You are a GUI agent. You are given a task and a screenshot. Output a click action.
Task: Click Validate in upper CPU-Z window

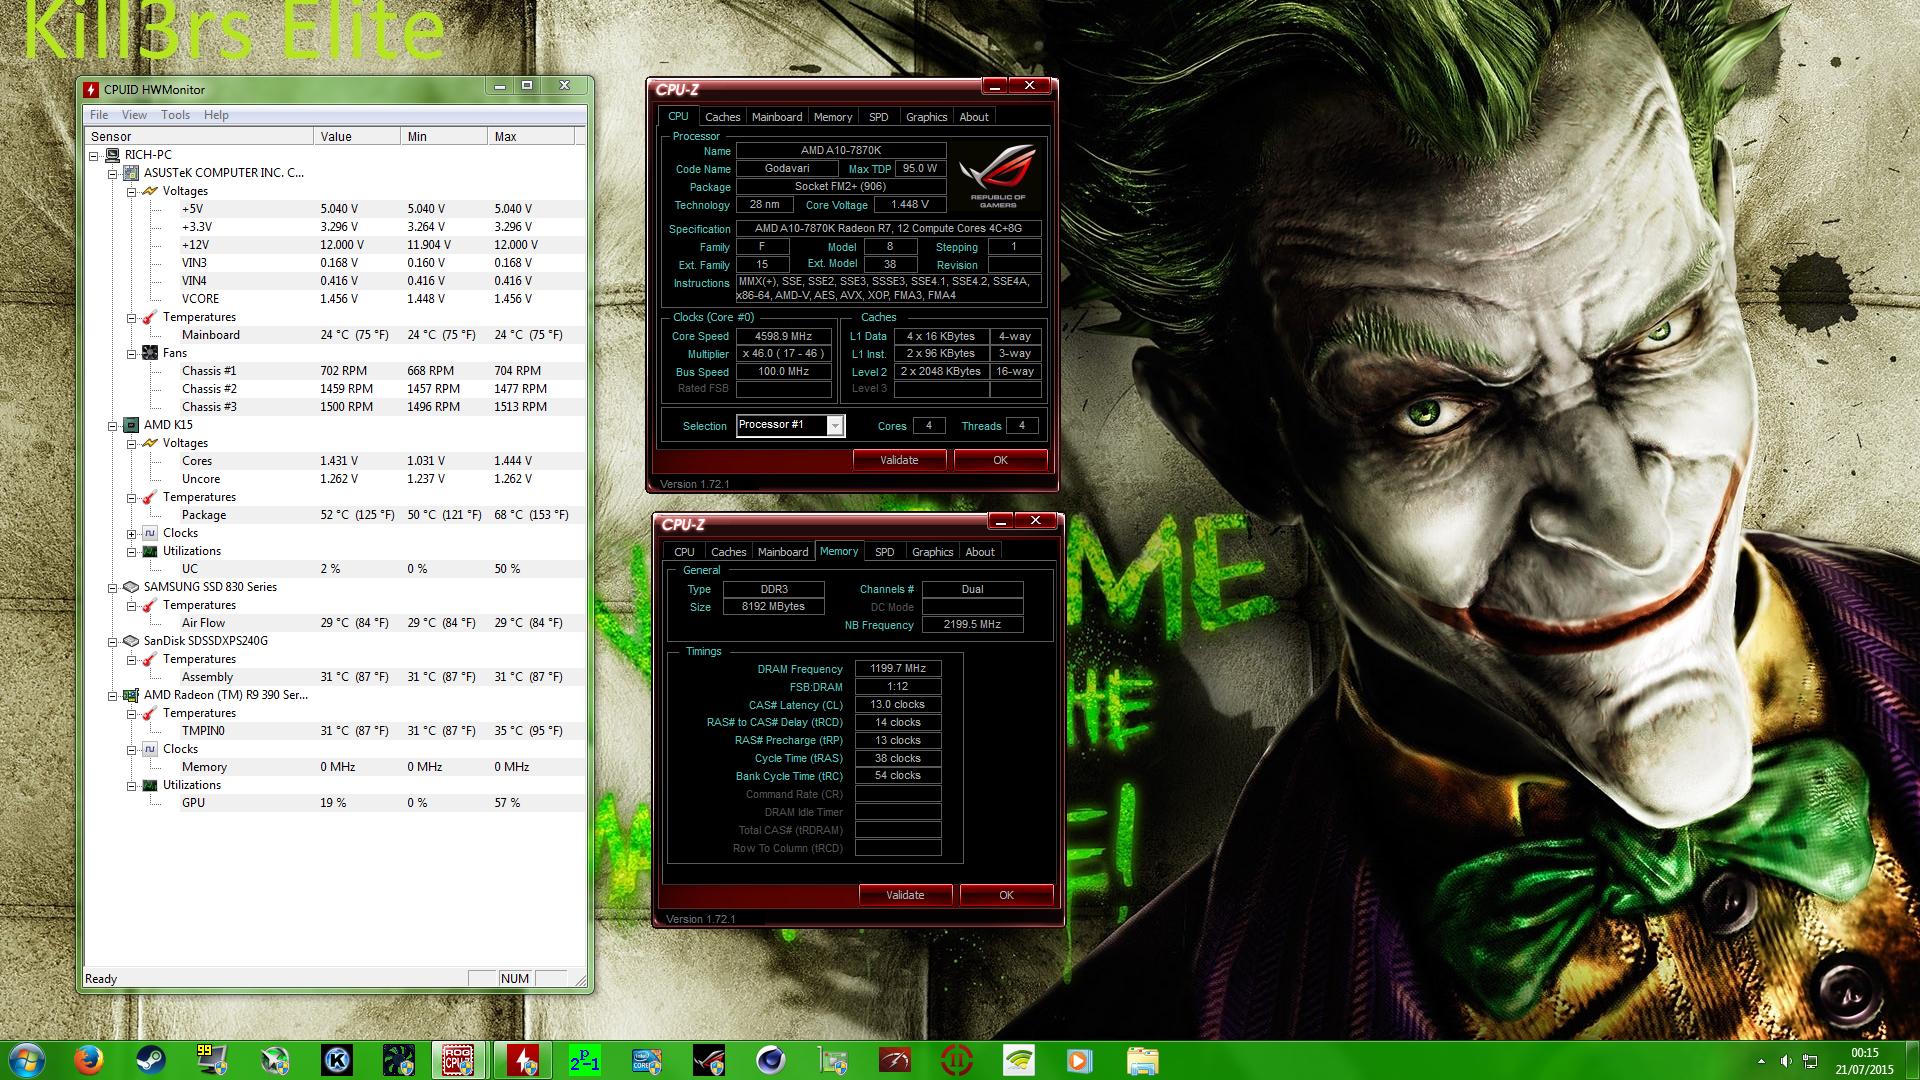point(899,460)
